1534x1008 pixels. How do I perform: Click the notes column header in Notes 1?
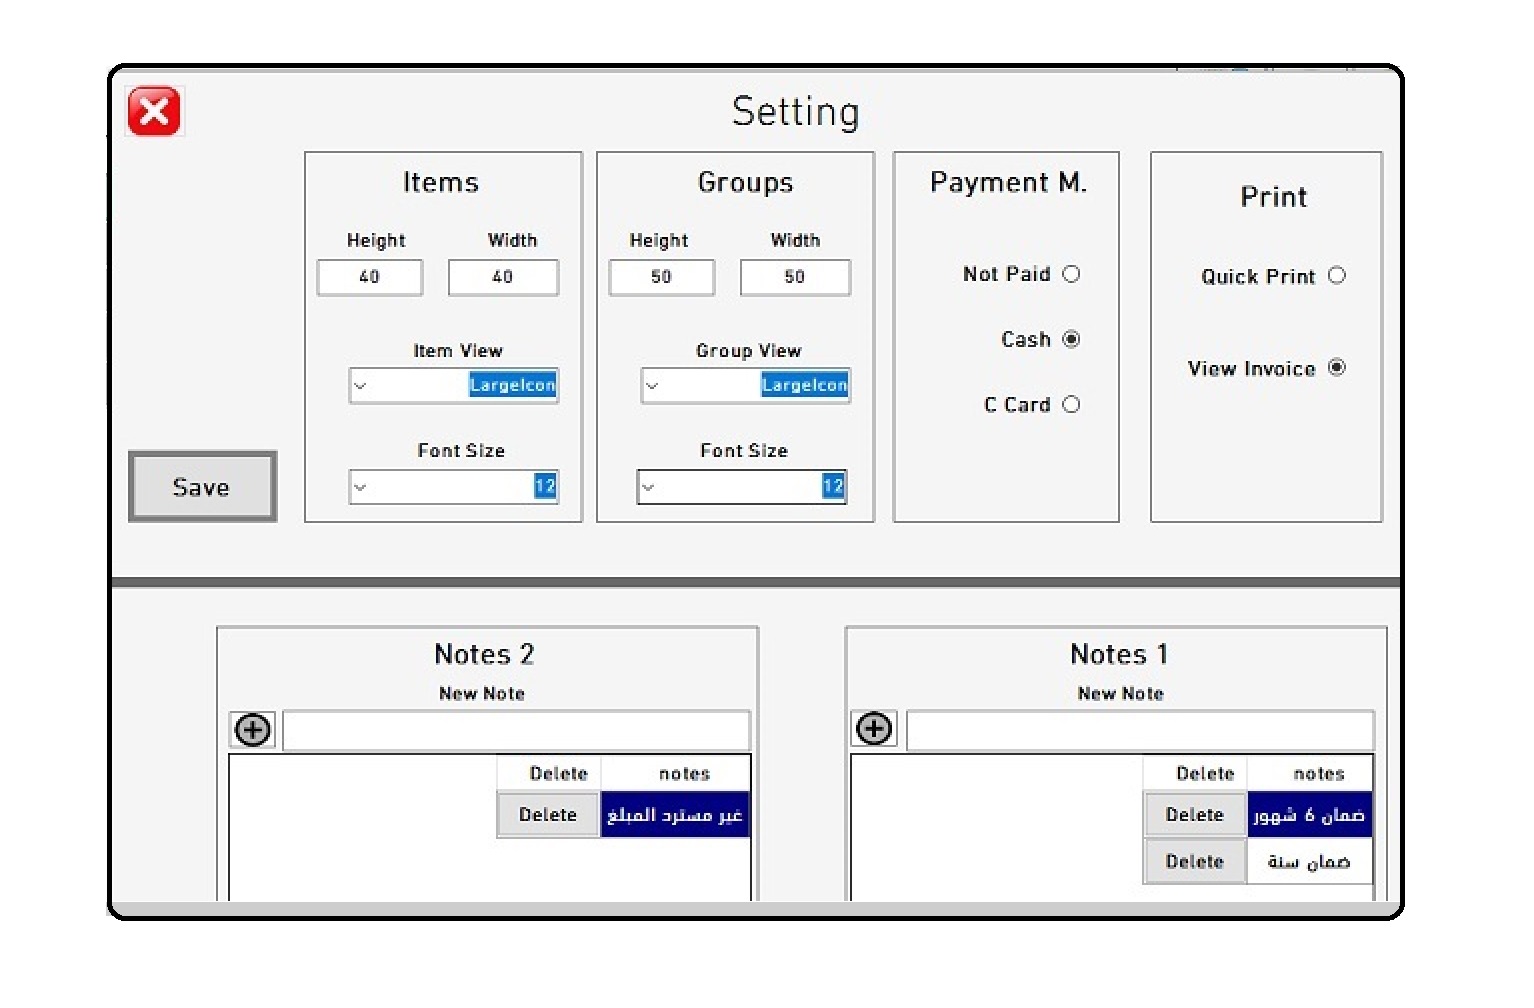pyautogui.click(x=1318, y=774)
